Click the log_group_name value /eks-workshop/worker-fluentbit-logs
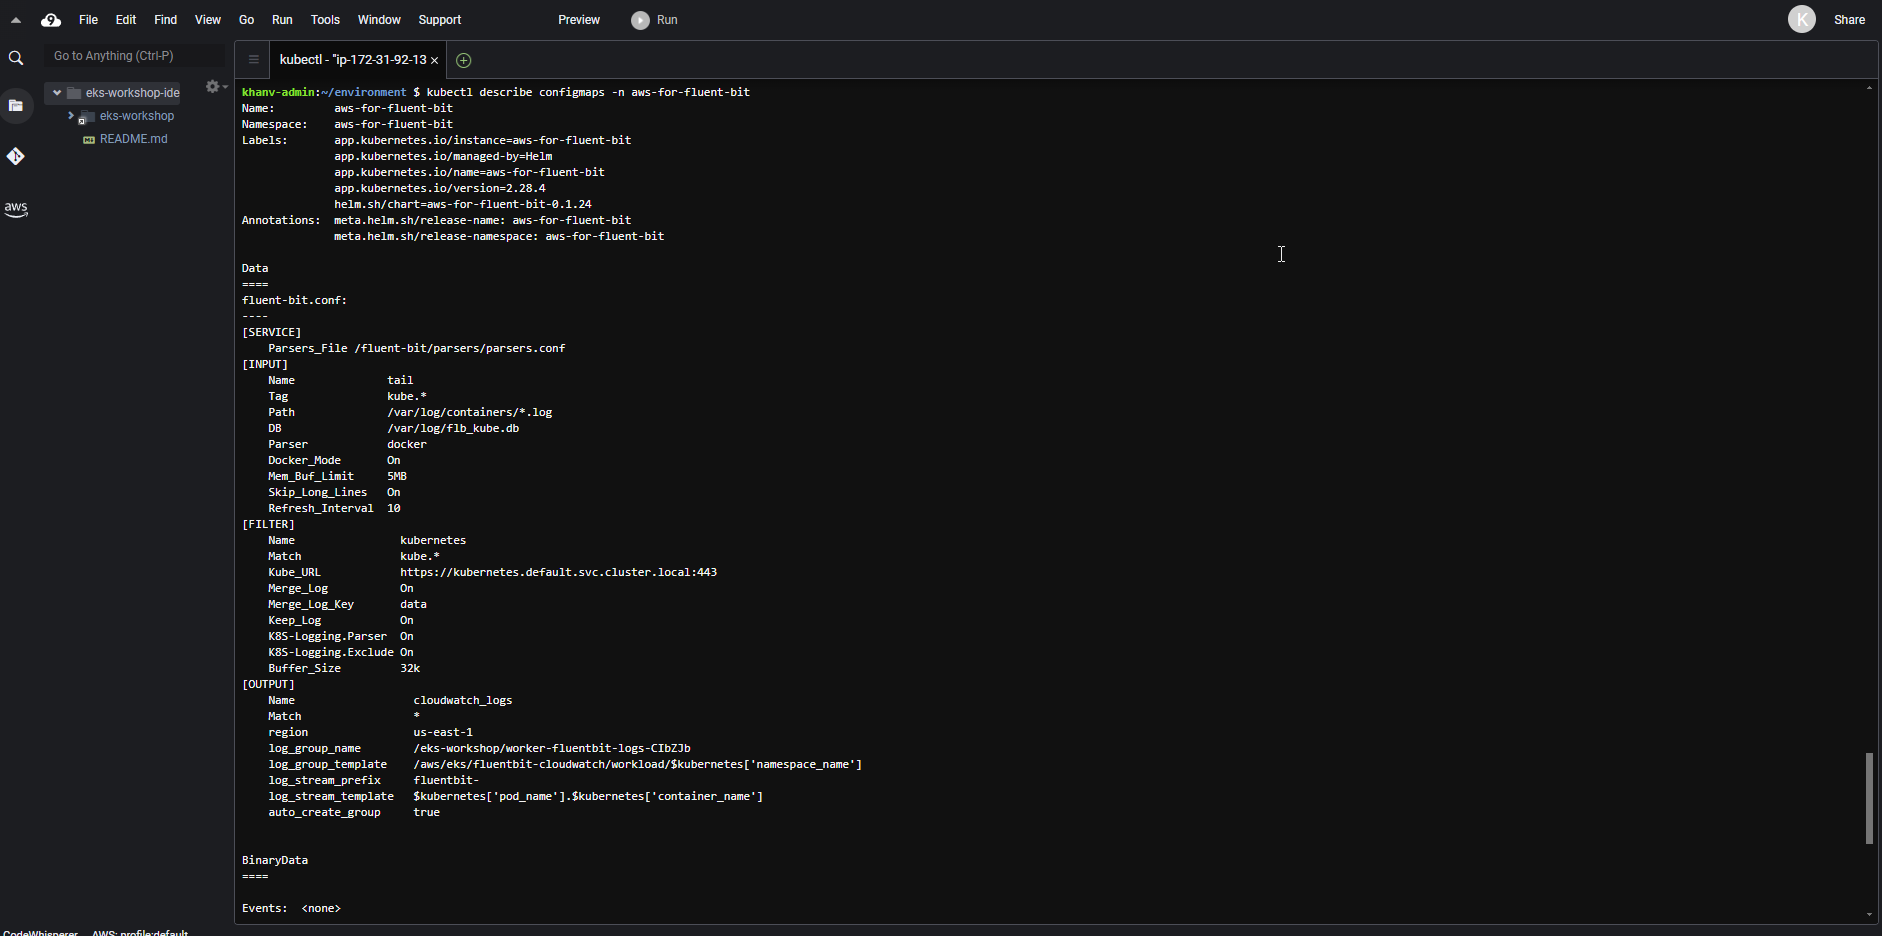This screenshot has width=1882, height=936. tap(552, 748)
